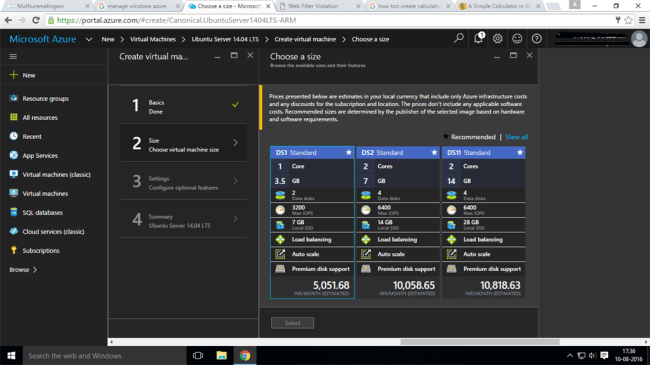Toggle the hamburger sidebar menu
Image resolution: width=650 pixels, height=365 pixels.
(13, 56)
